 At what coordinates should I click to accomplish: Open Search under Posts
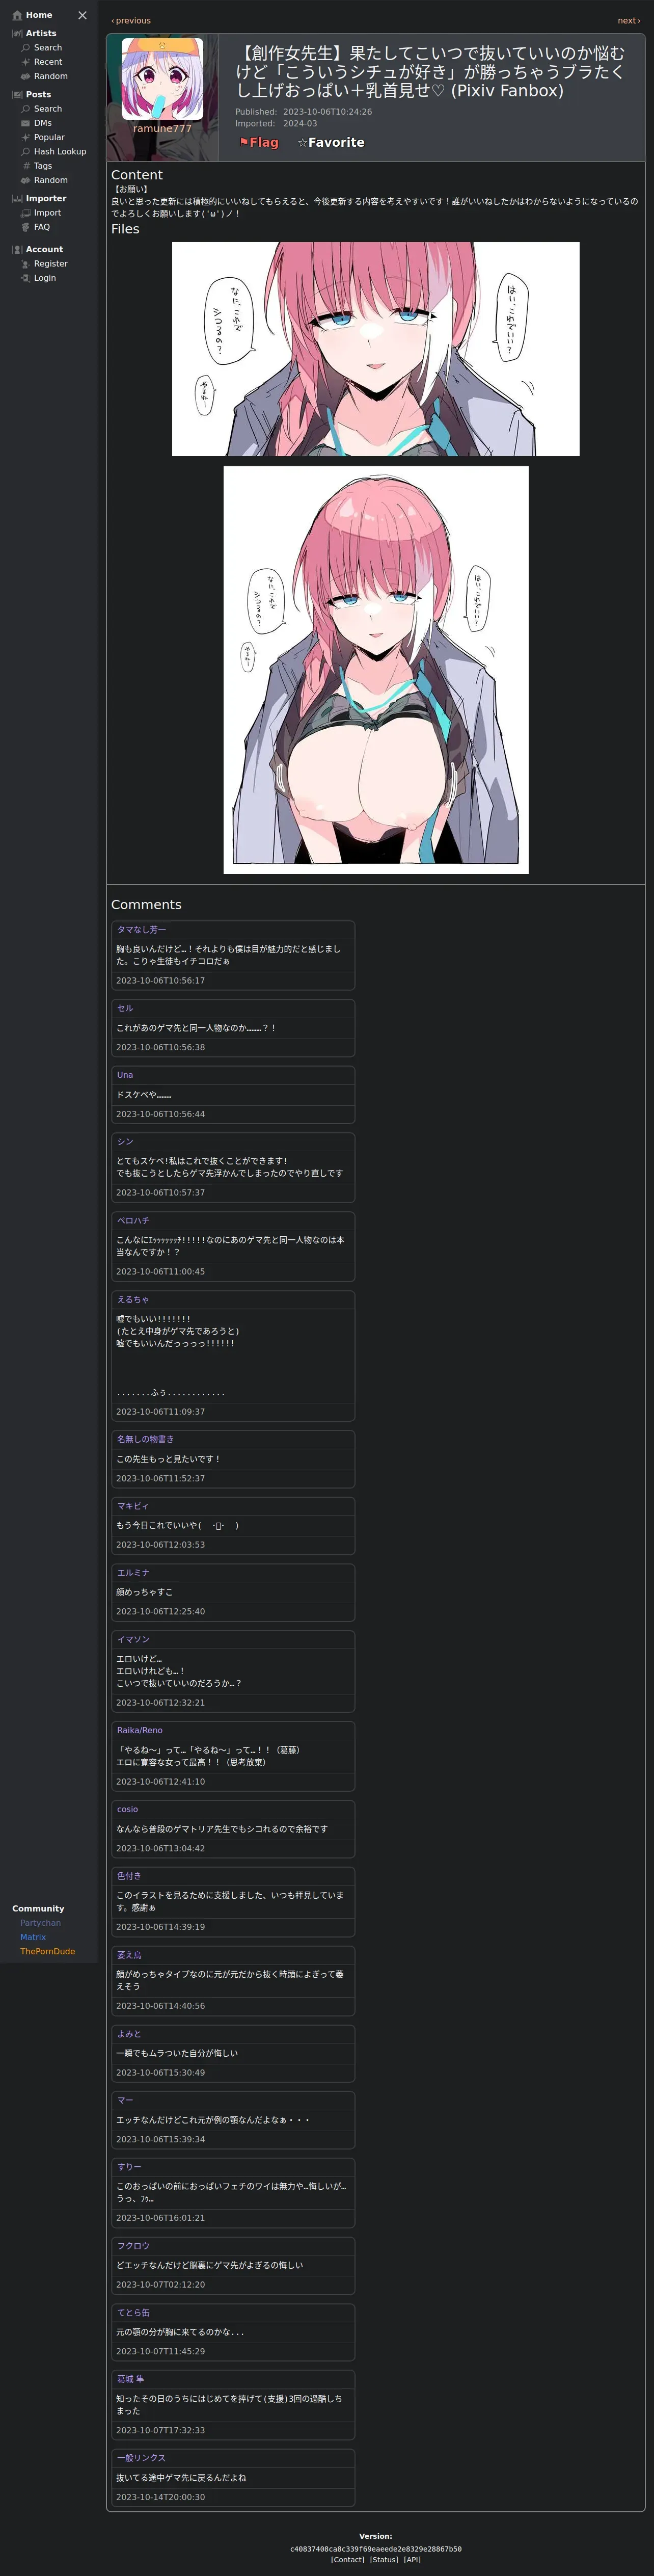click(x=47, y=109)
